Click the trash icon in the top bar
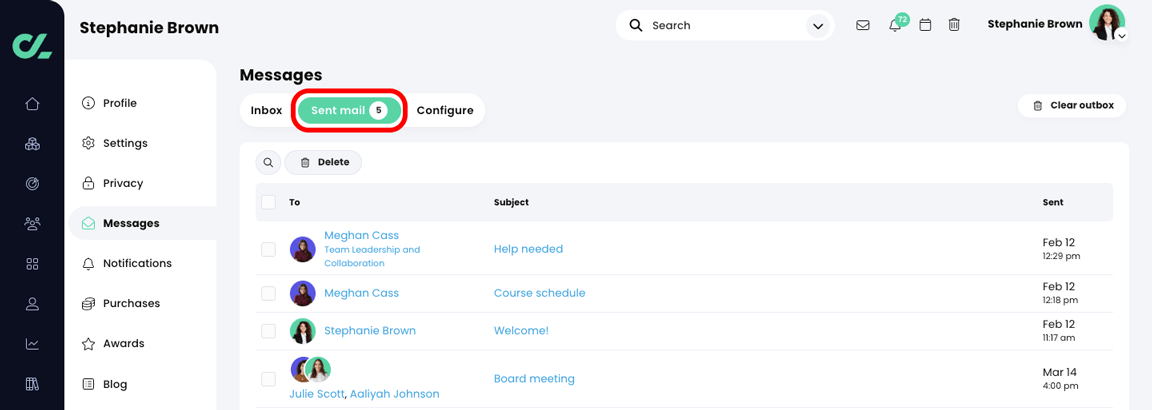Image resolution: width=1152 pixels, height=410 pixels. pyautogui.click(x=954, y=25)
